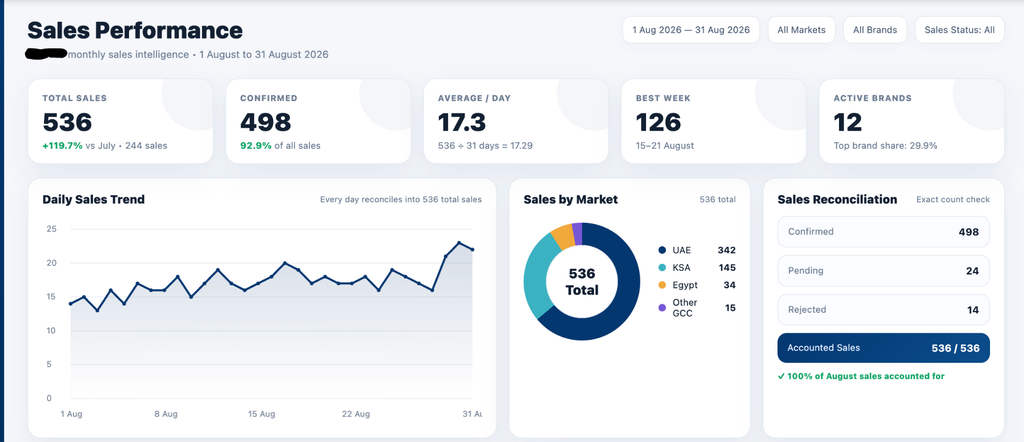Click '536 ÷ 31 days = 17.29' text

pos(485,146)
